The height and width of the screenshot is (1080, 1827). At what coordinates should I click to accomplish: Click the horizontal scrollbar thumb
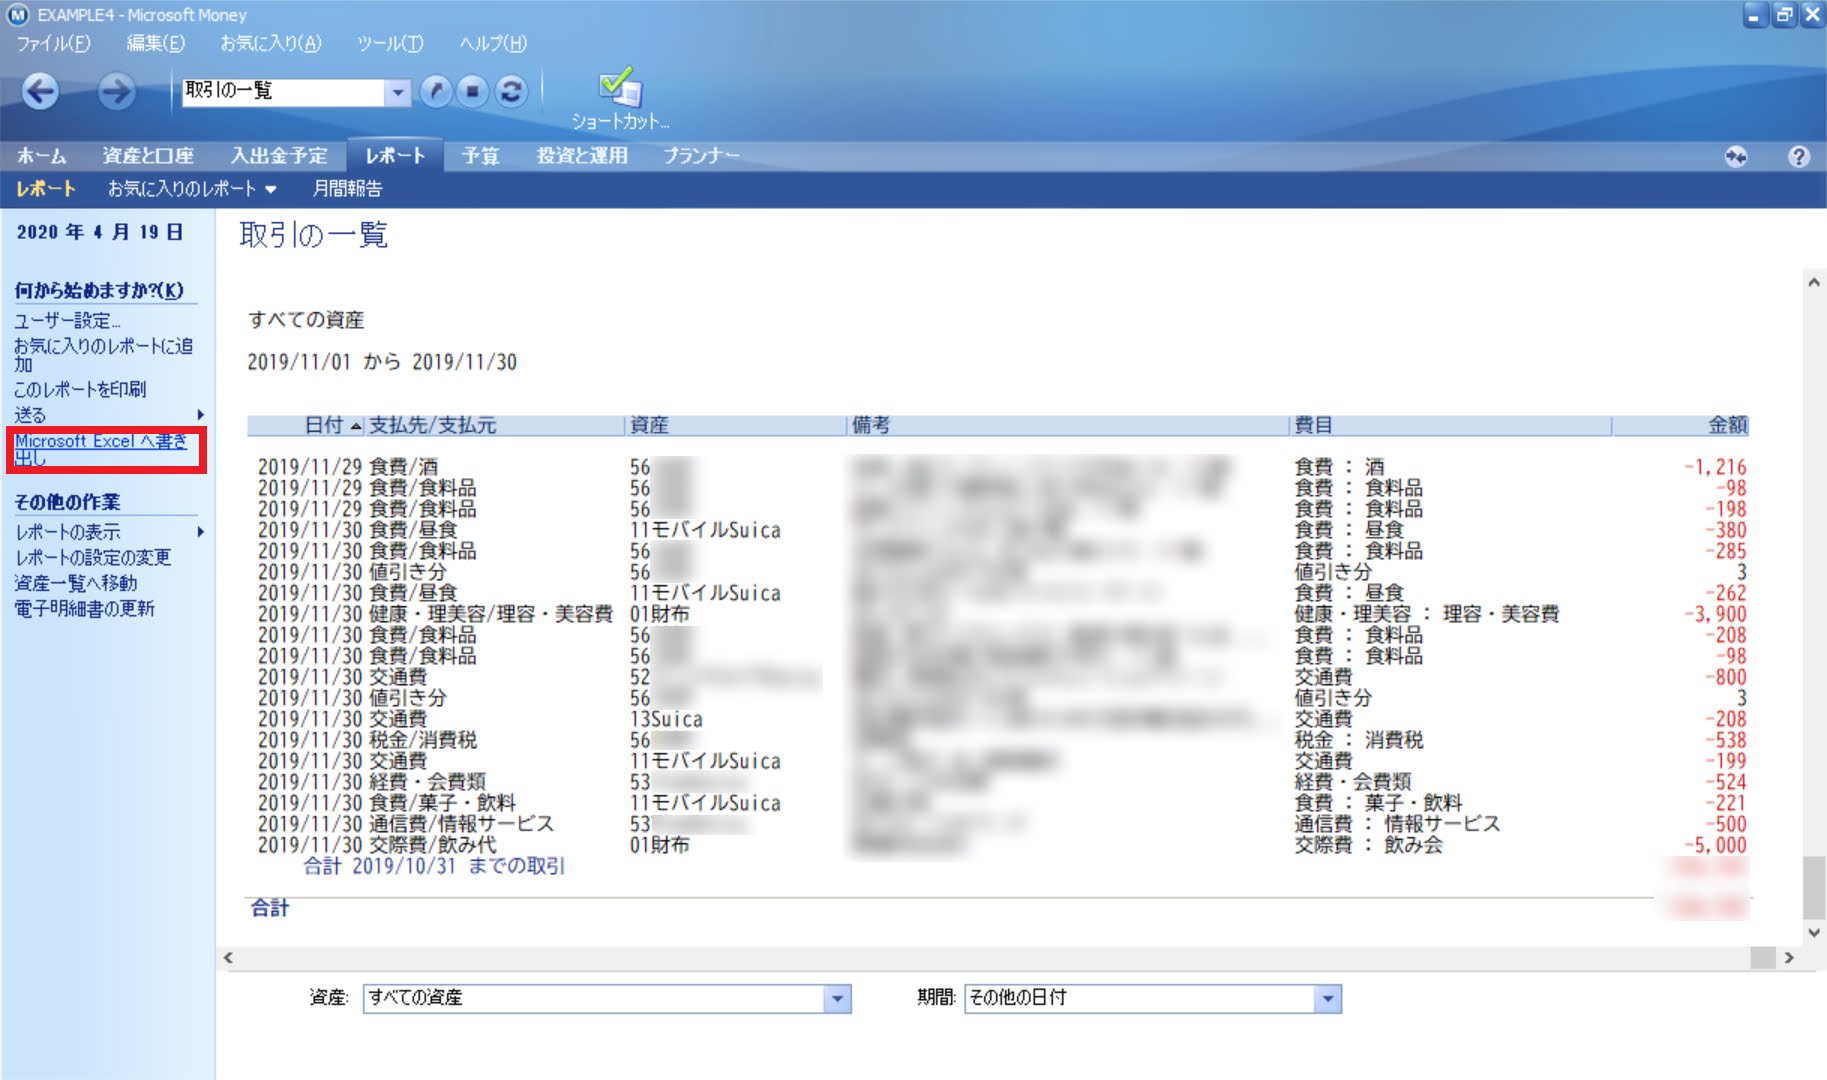pos(1763,958)
